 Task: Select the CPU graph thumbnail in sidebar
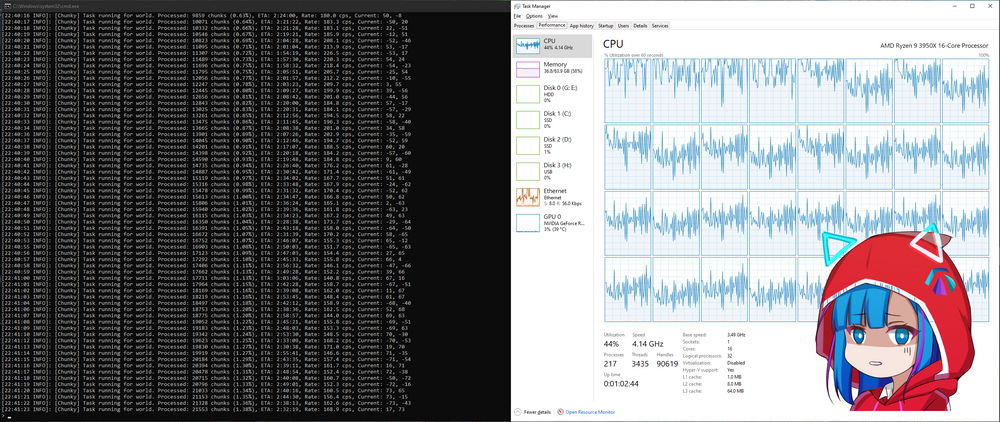[x=553, y=45]
